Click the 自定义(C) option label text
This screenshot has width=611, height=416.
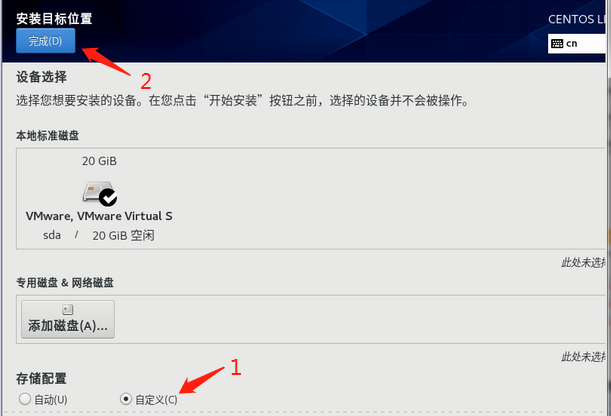coord(156,400)
